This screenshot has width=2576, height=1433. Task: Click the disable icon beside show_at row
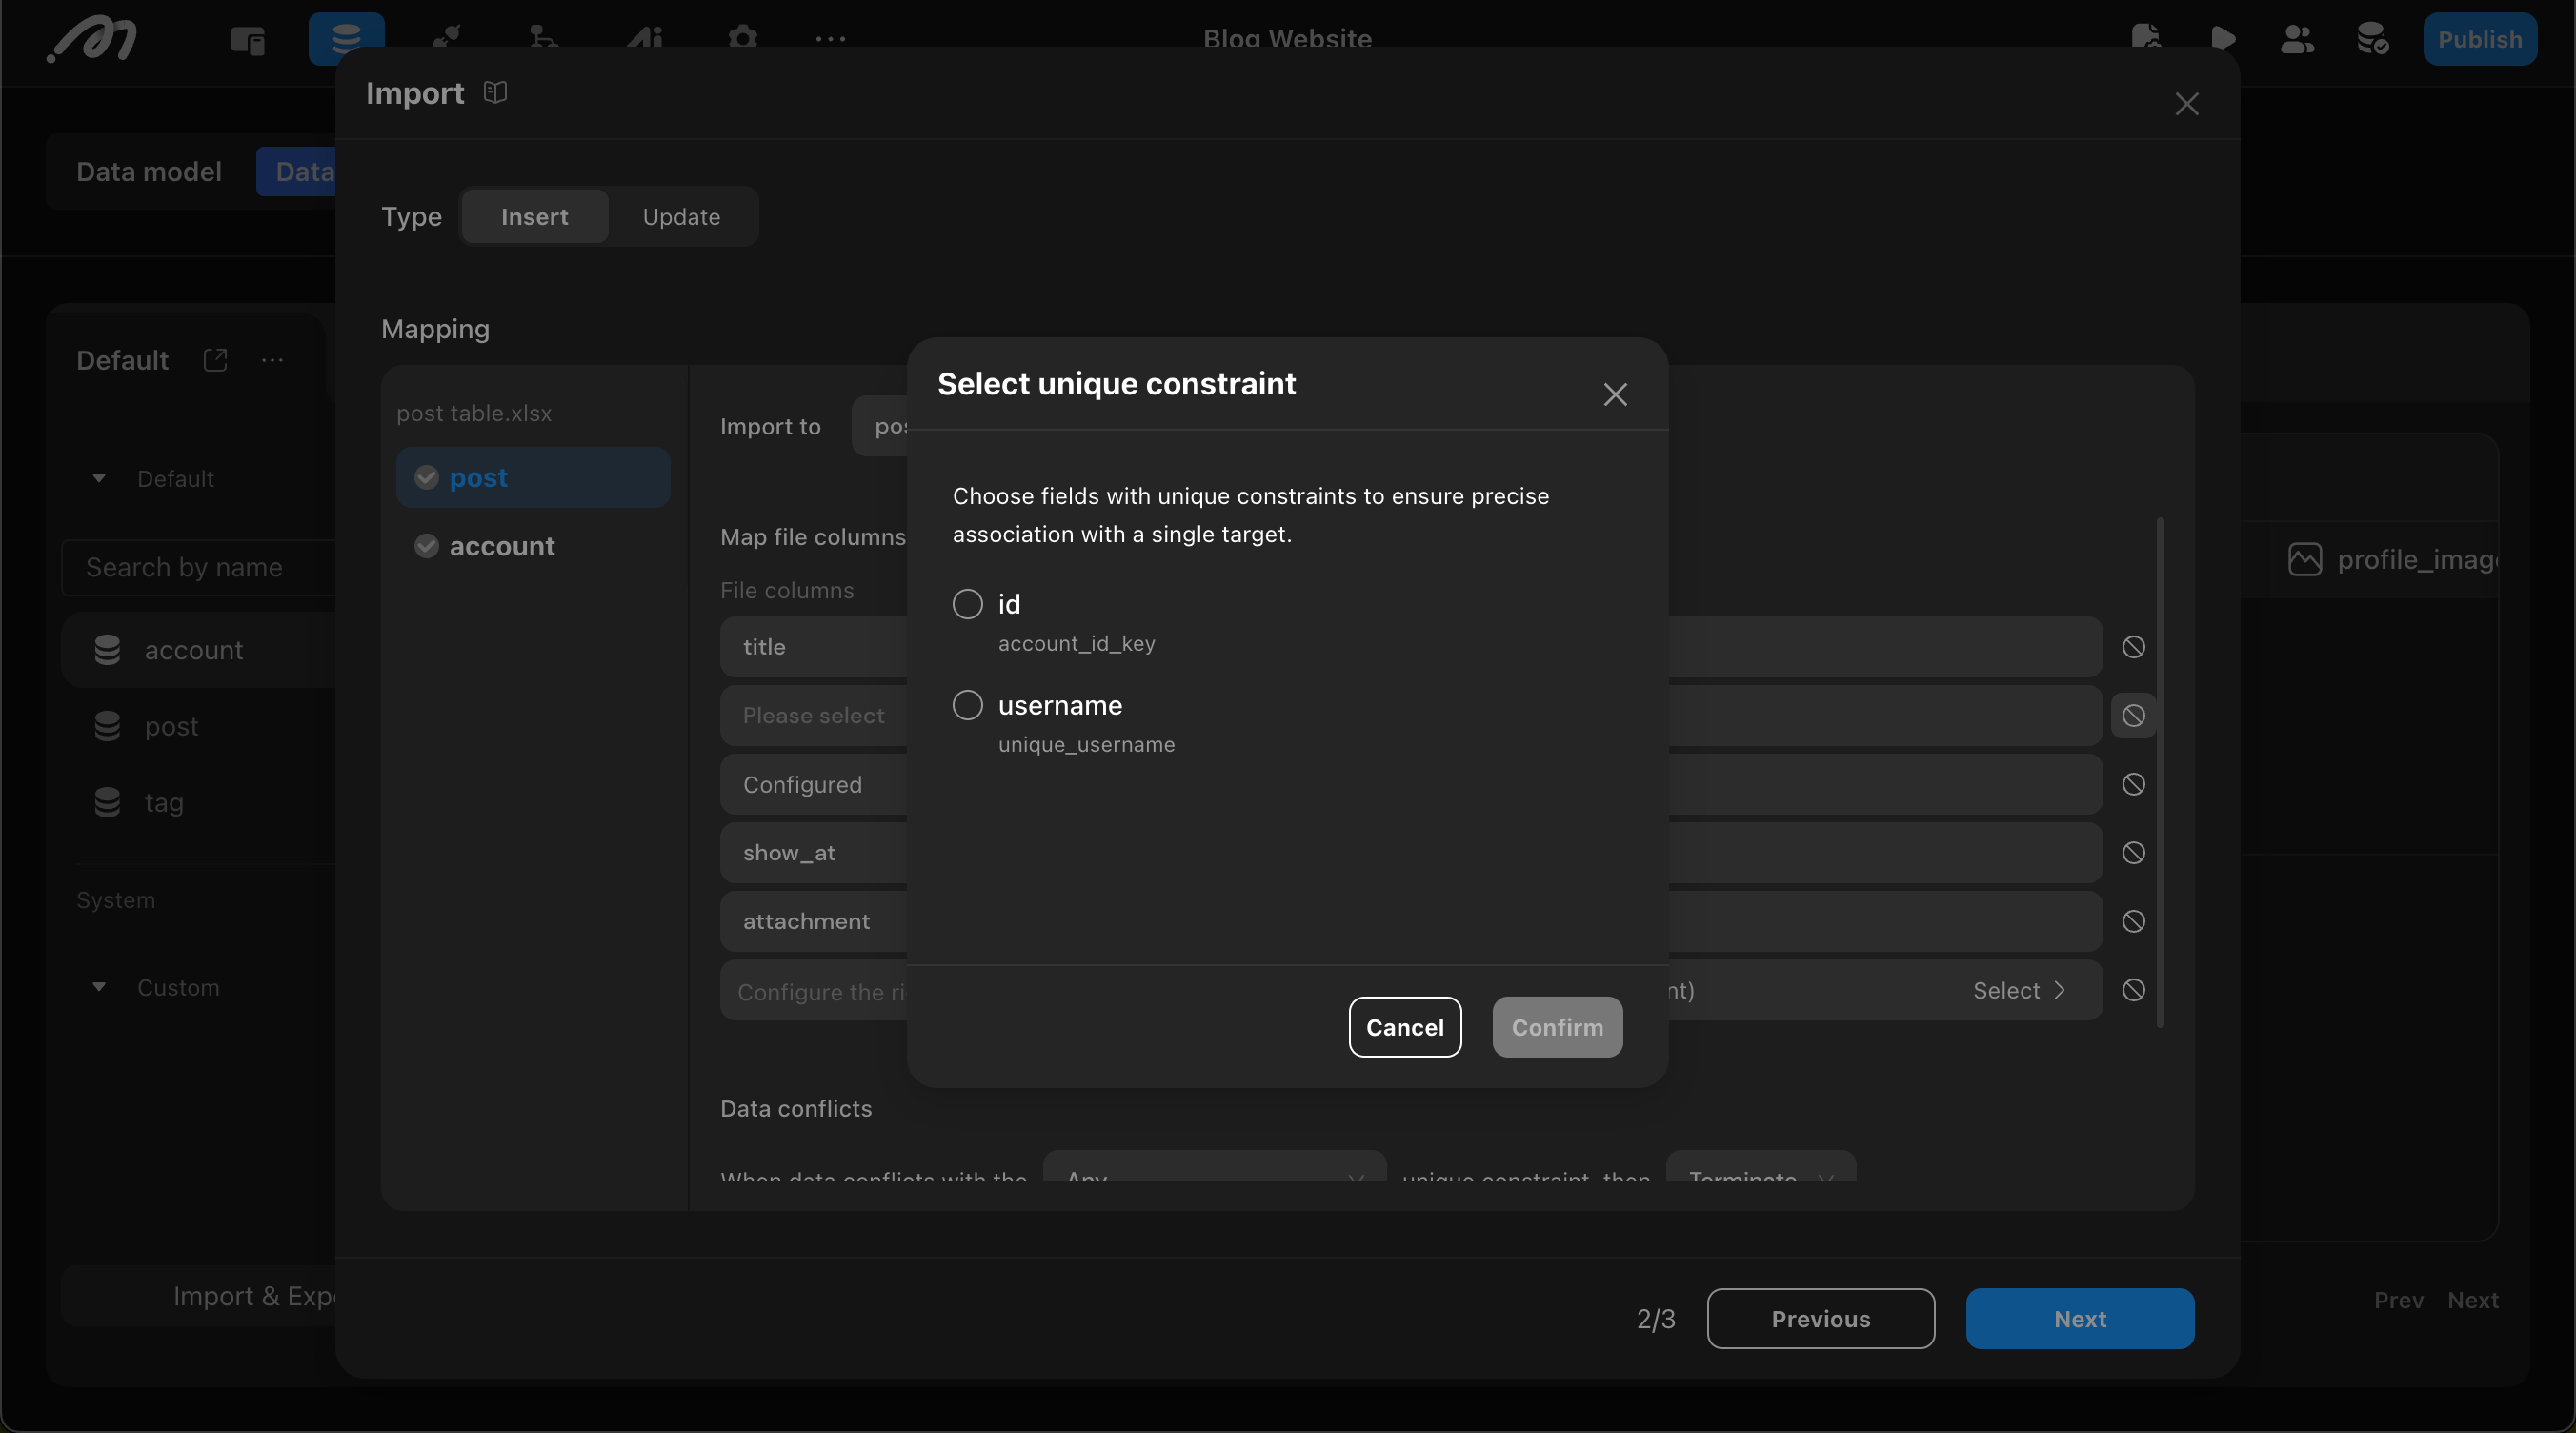tap(2133, 853)
